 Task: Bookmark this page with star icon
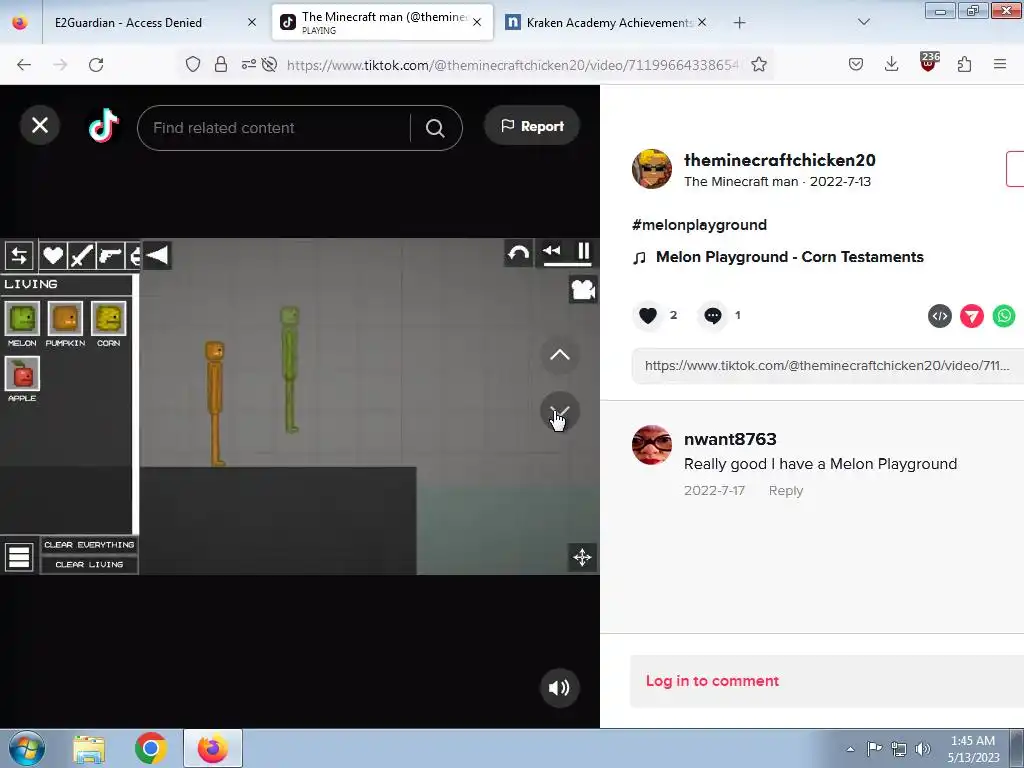pyautogui.click(x=758, y=65)
